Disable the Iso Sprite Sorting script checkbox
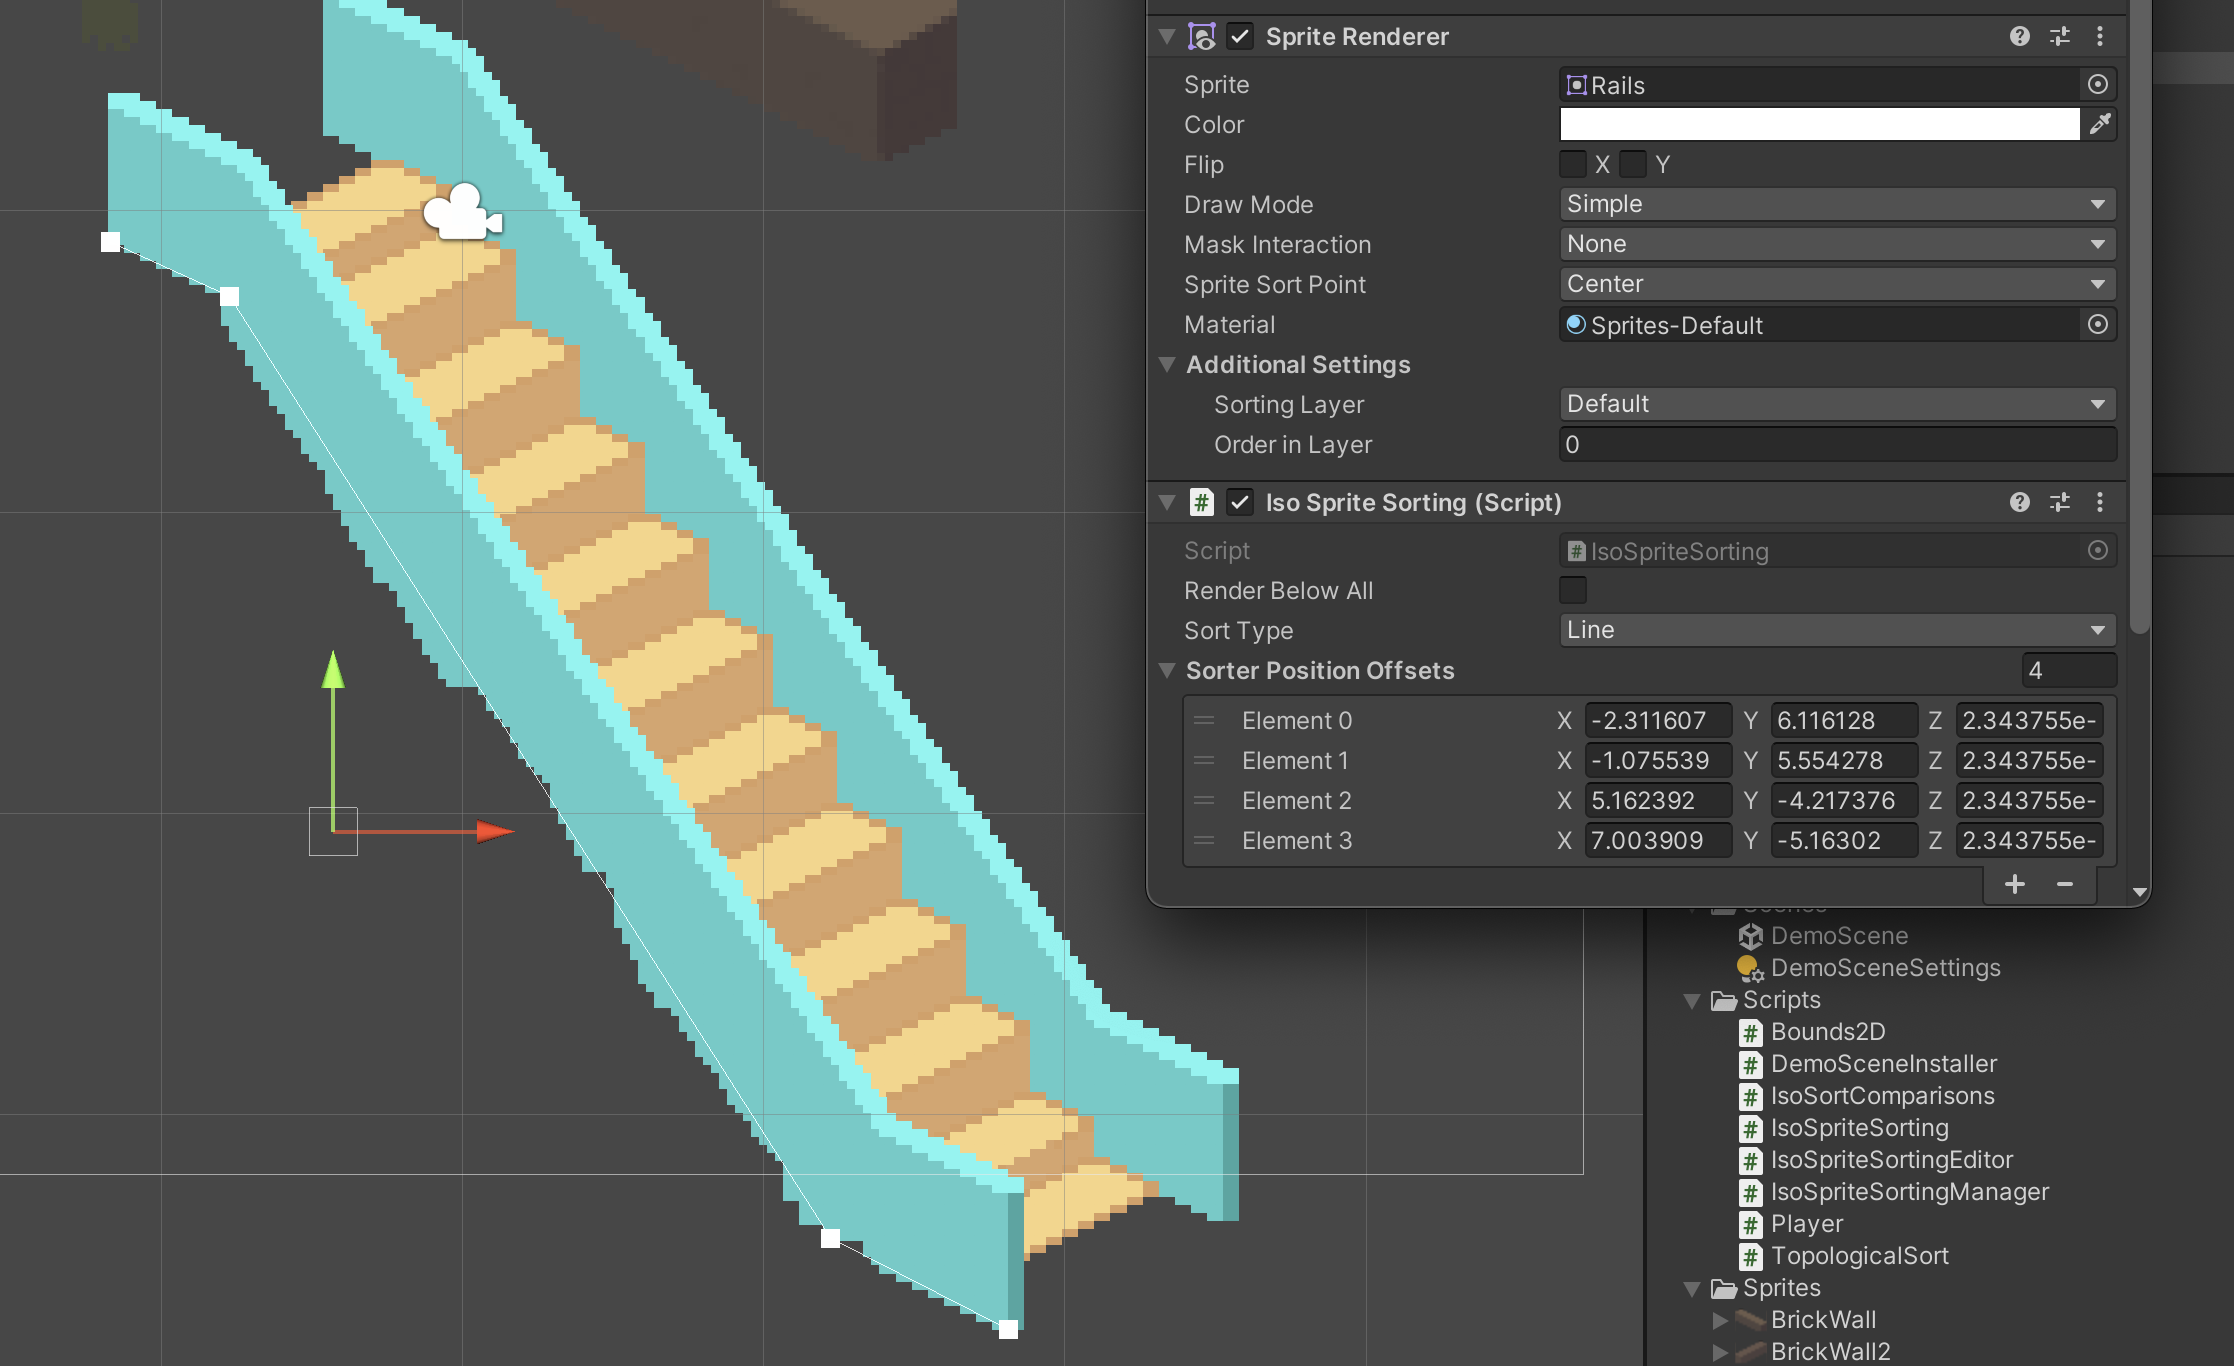 [x=1240, y=502]
